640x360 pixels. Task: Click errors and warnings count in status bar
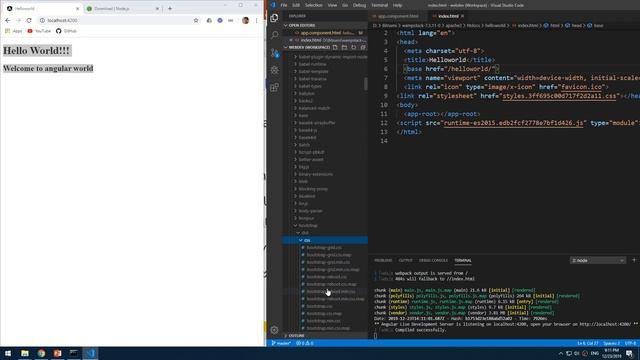tap(304, 343)
